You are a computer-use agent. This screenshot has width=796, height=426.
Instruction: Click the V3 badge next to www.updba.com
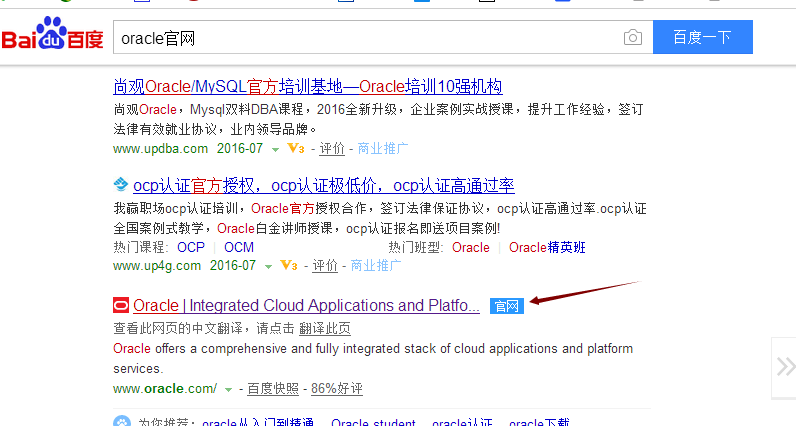[x=293, y=149]
